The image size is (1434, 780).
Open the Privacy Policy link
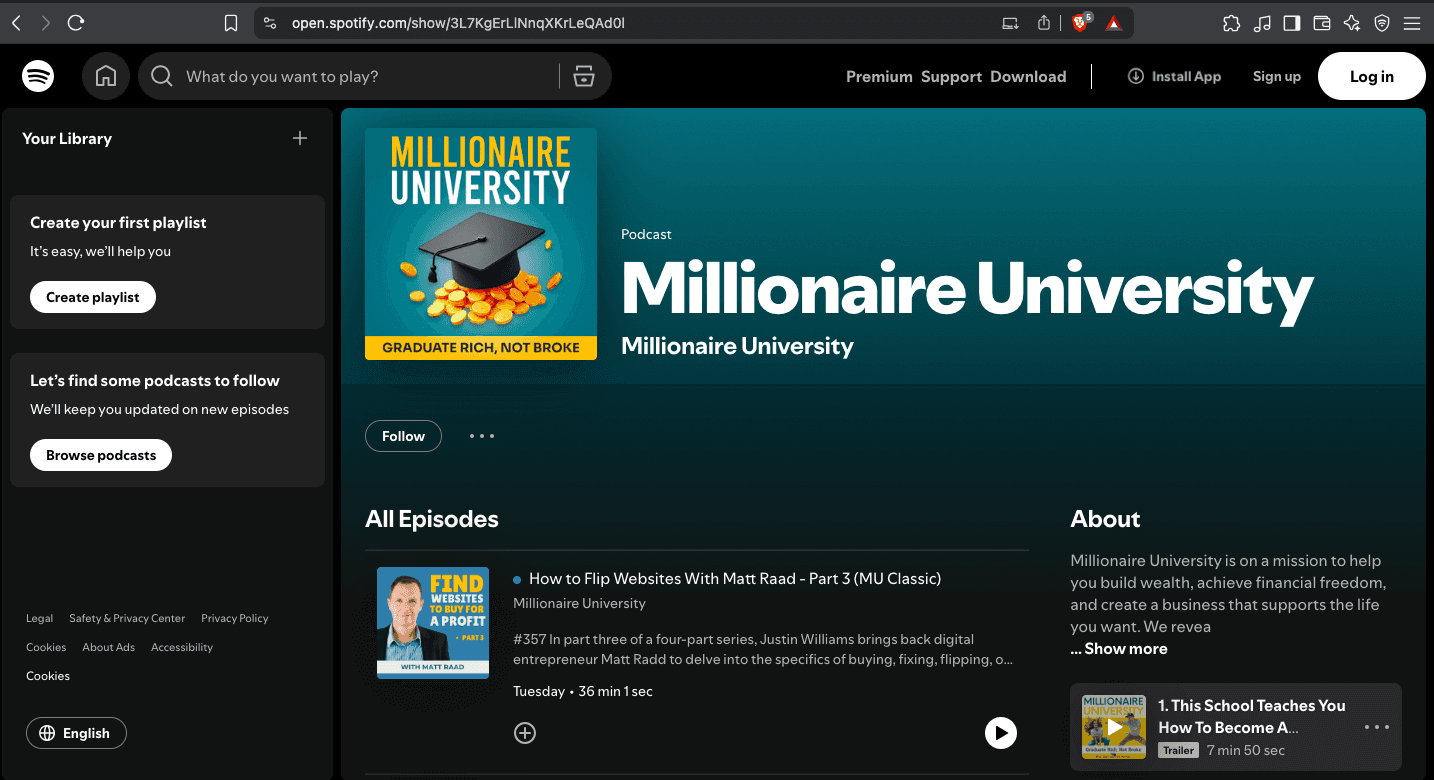pos(235,618)
